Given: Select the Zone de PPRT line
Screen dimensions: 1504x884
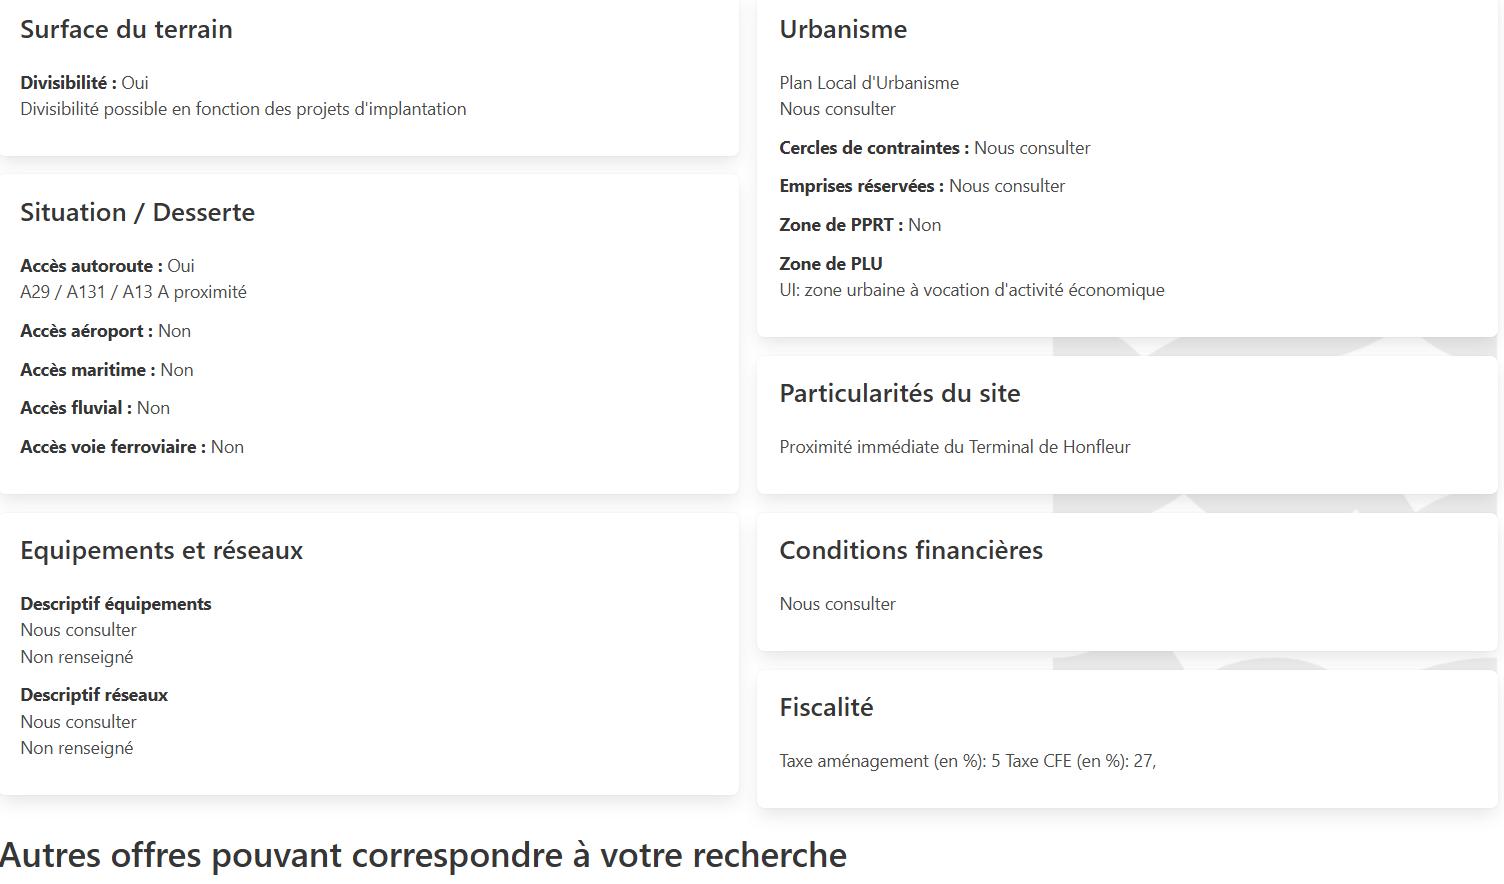Looking at the screenshot, I should 860,225.
